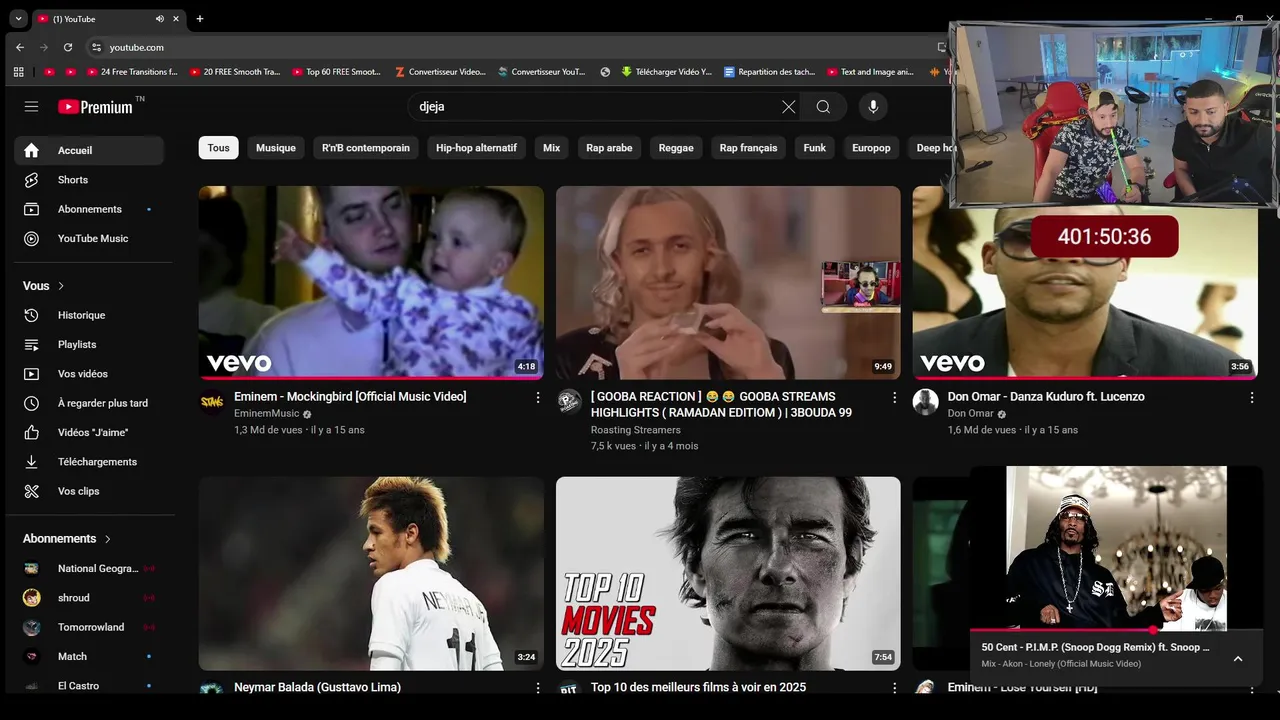Open Convertisseur Video bookmark
Viewport: 1280px width, 720px height.
click(x=440, y=72)
